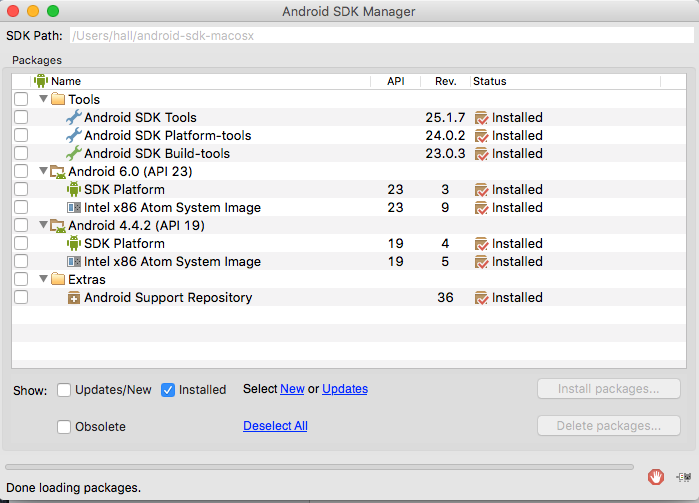Click the Android SDK Build-tools green wrench icon
This screenshot has width=699, height=503.
coord(73,154)
